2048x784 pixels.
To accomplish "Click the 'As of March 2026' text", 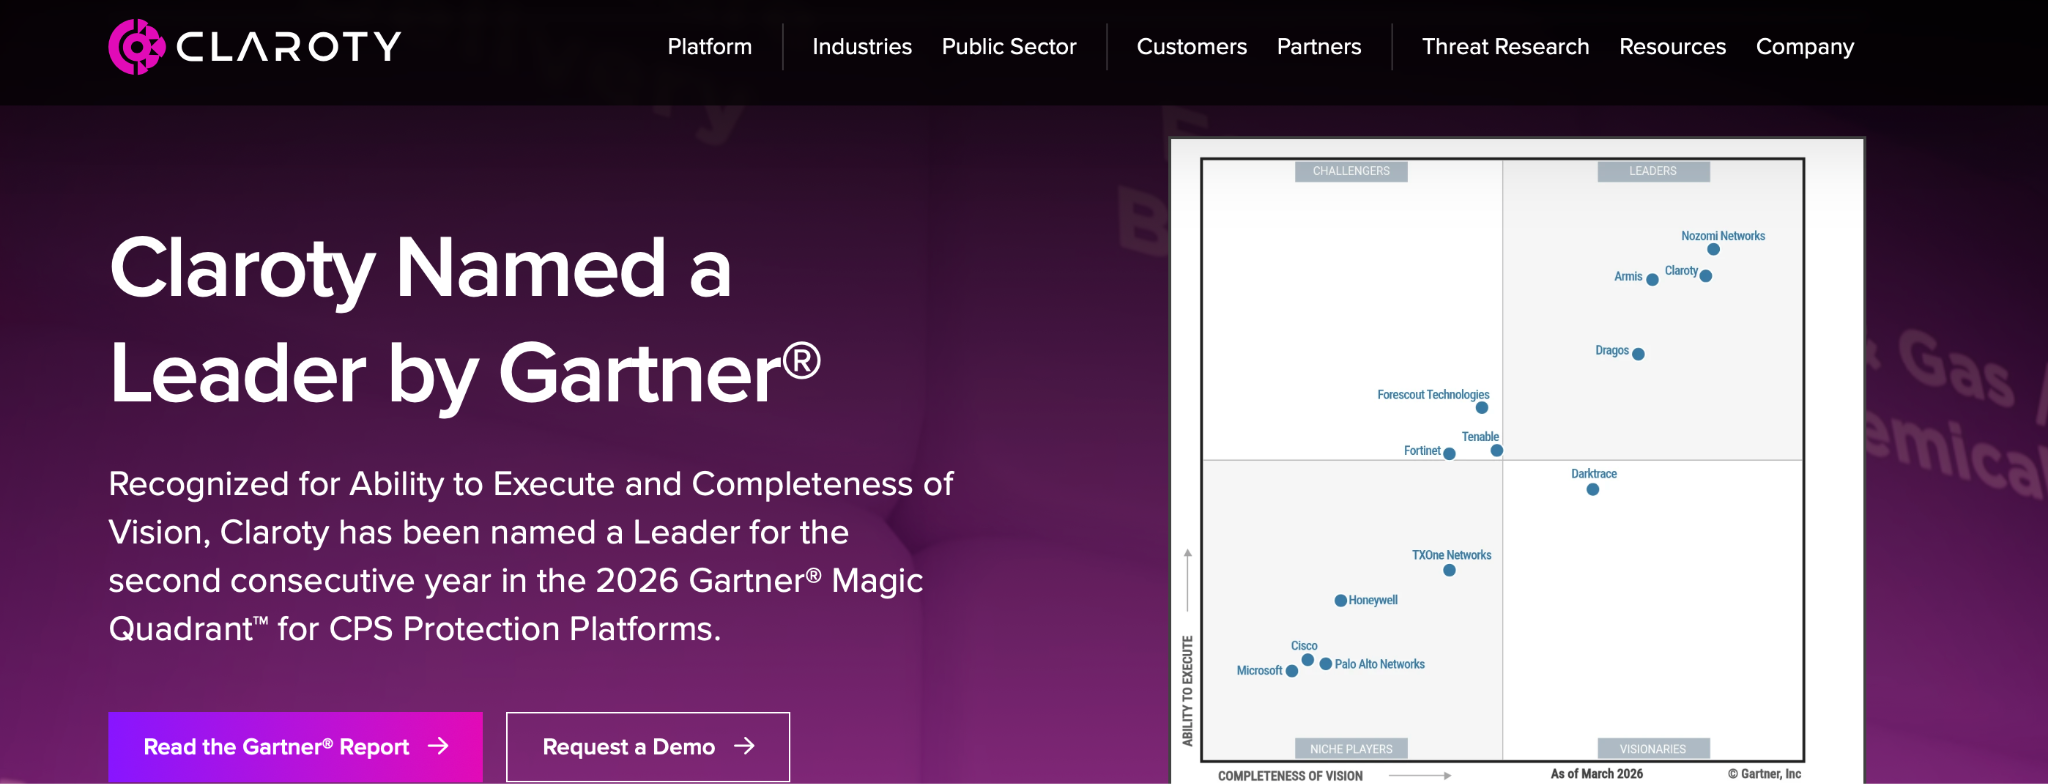I will point(1596,774).
